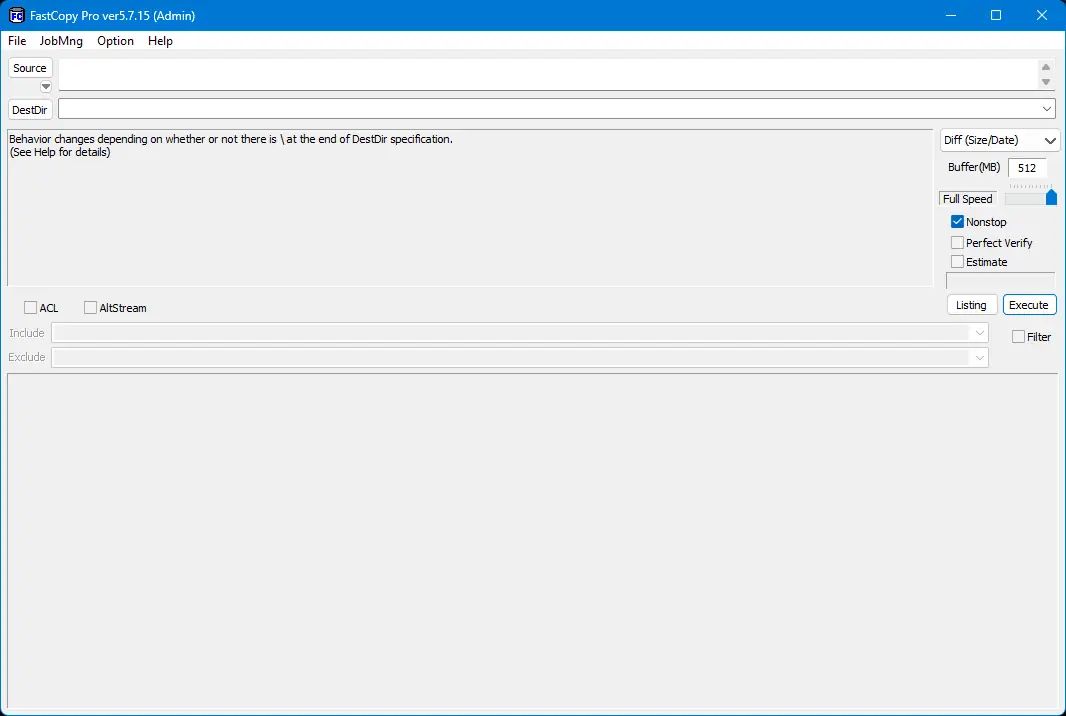Enable the Filter checkbox
This screenshot has height=716, width=1066.
pos(1018,337)
